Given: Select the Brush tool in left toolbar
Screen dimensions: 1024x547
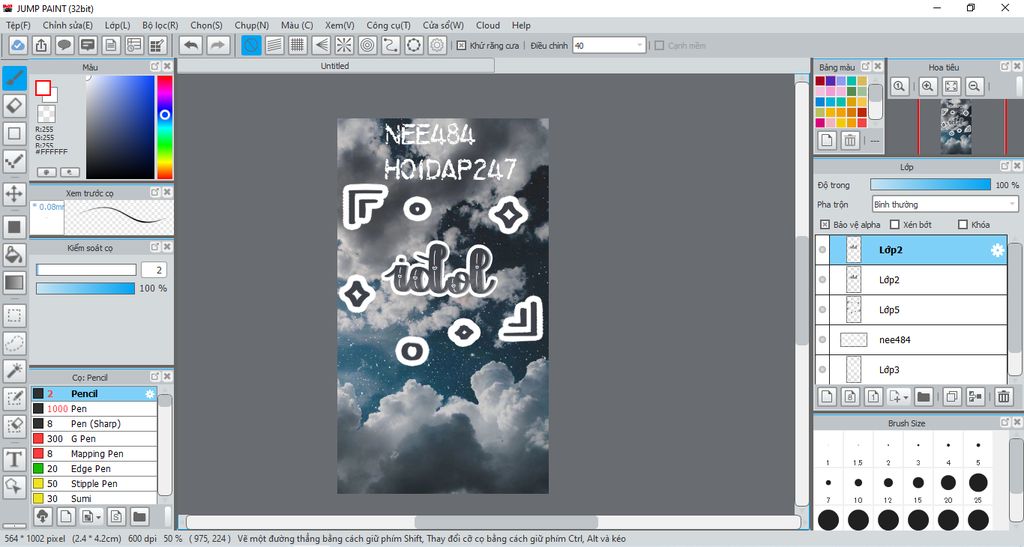Looking at the screenshot, I should pos(14,78).
